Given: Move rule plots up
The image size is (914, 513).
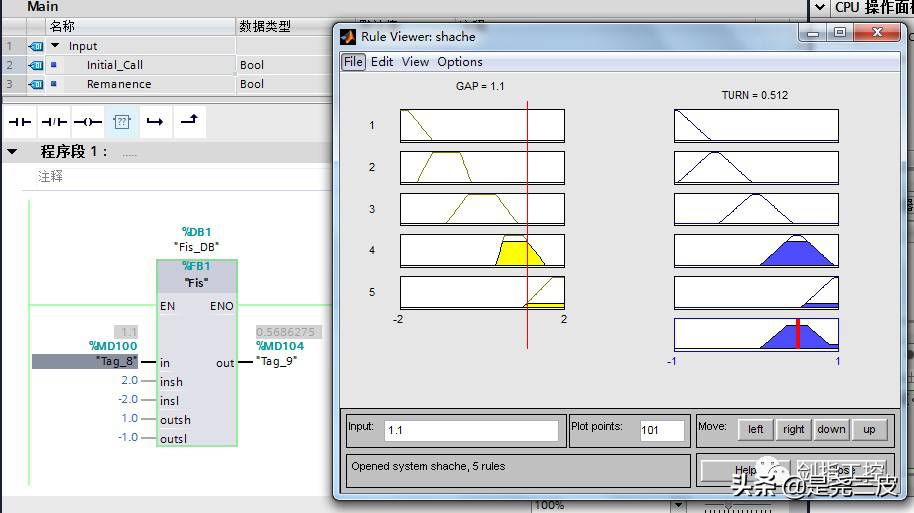Looking at the screenshot, I should (x=869, y=430).
